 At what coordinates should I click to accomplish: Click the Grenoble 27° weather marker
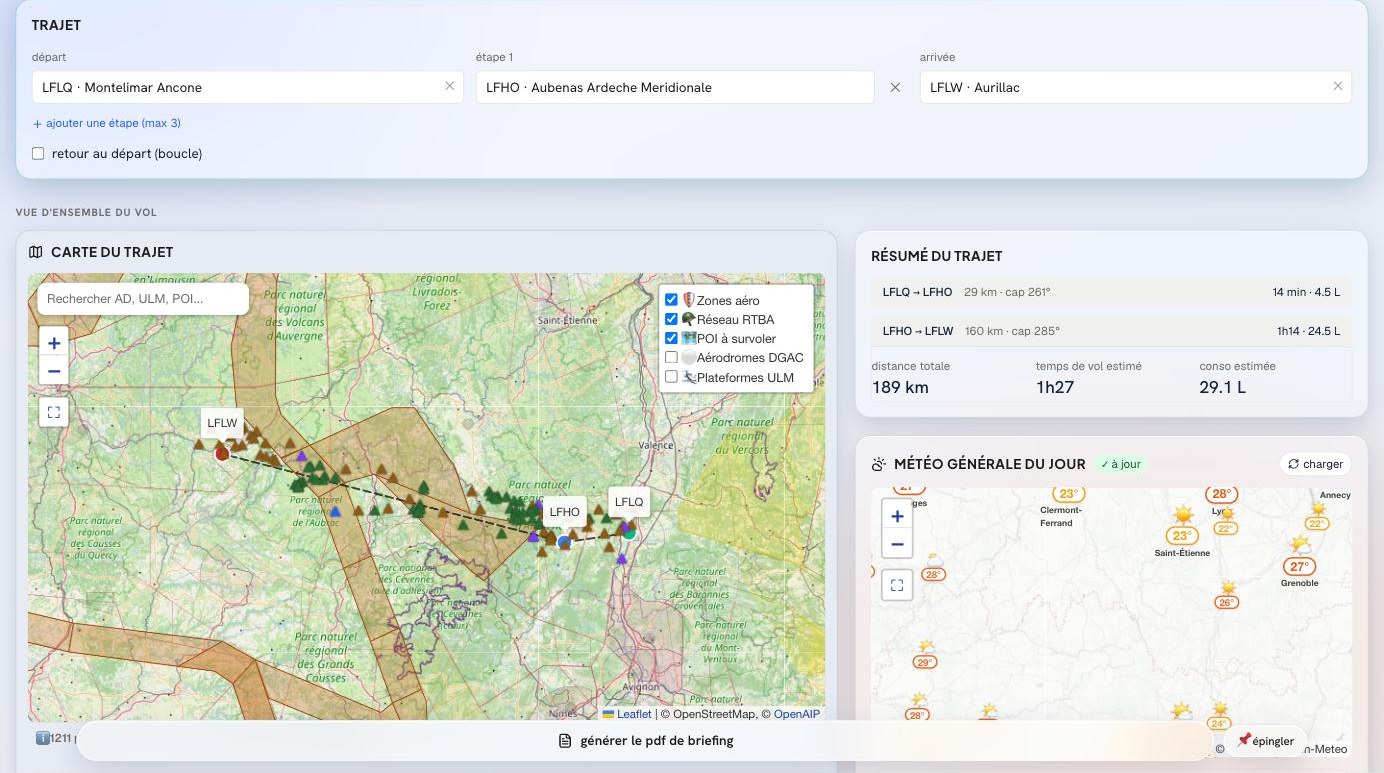pyautogui.click(x=1298, y=566)
